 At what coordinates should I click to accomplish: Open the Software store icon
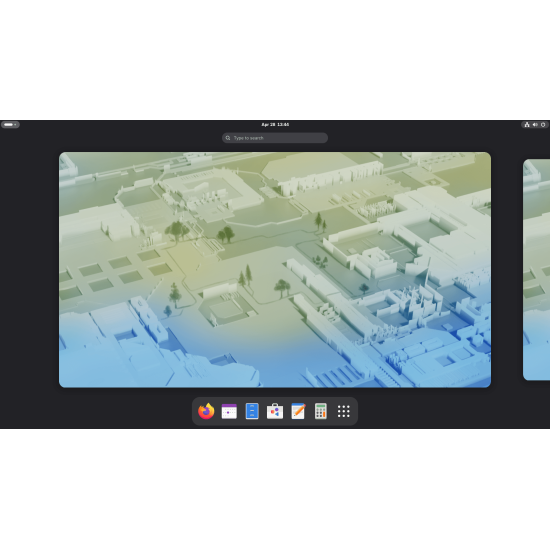[275, 411]
